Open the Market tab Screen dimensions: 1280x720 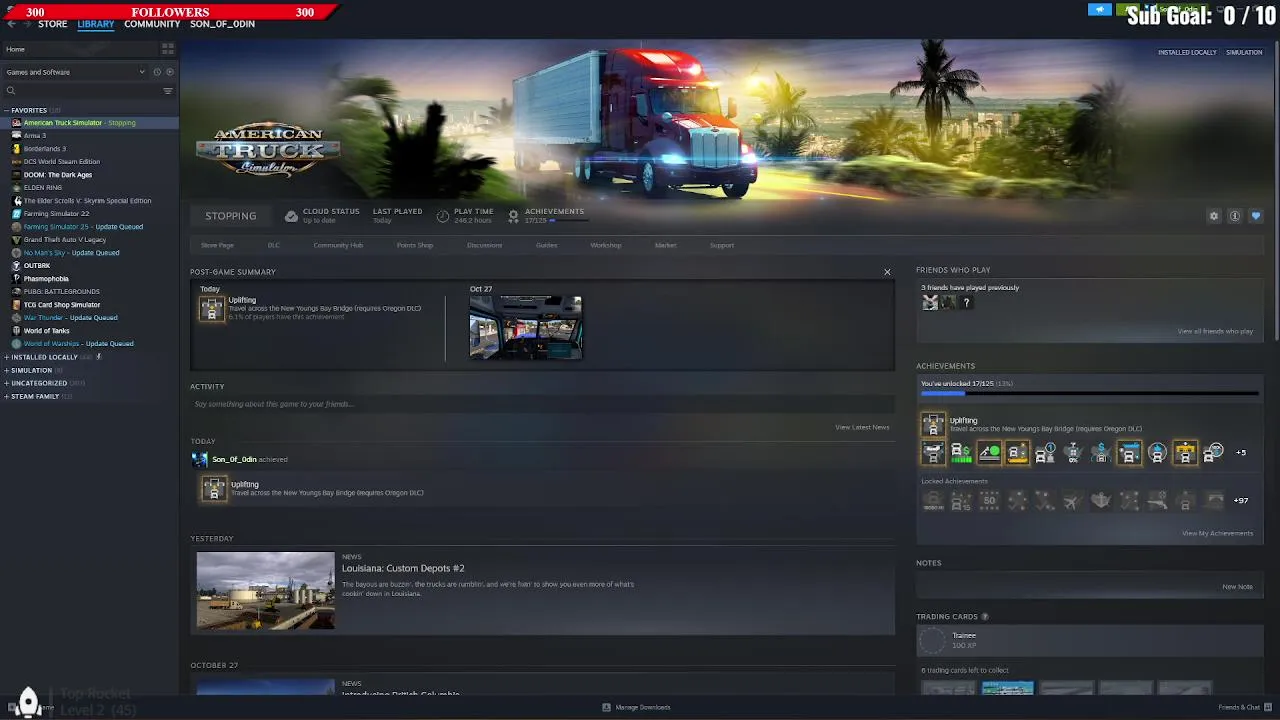(665, 245)
